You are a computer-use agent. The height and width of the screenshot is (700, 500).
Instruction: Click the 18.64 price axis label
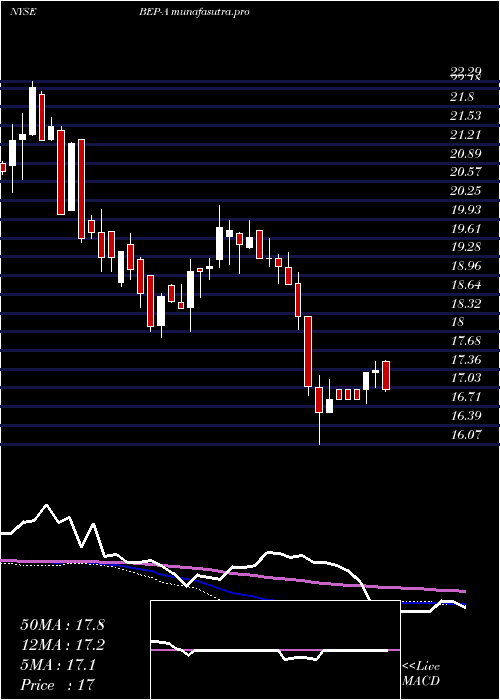(x=466, y=285)
